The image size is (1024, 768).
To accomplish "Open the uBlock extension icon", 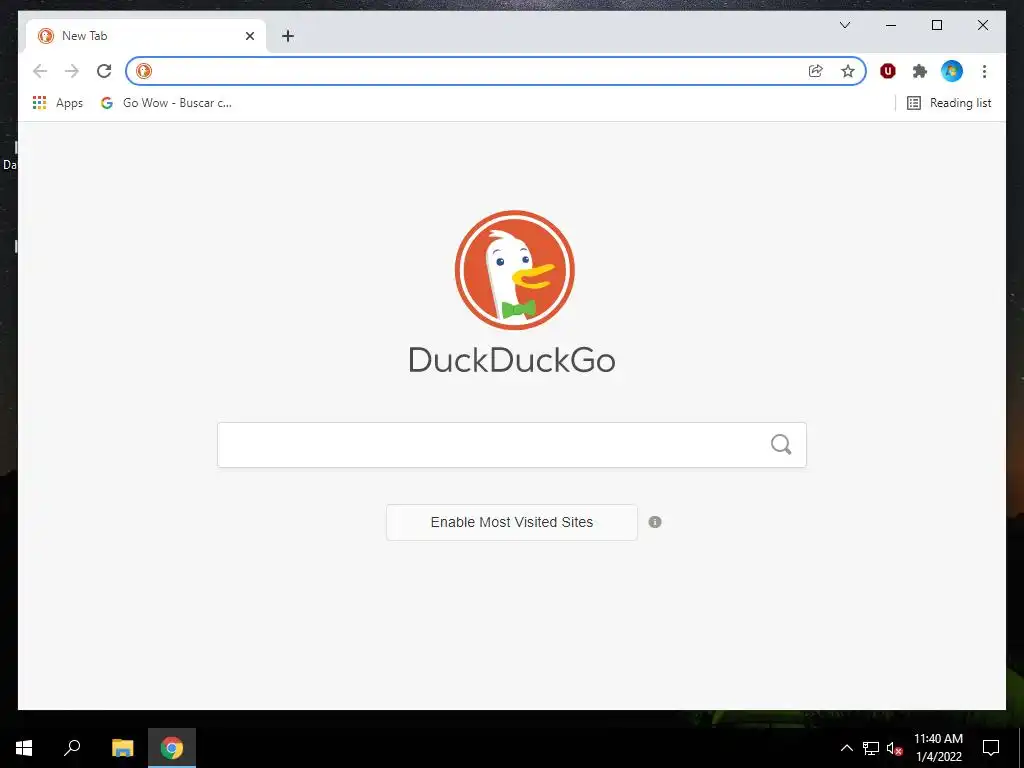I will point(888,71).
